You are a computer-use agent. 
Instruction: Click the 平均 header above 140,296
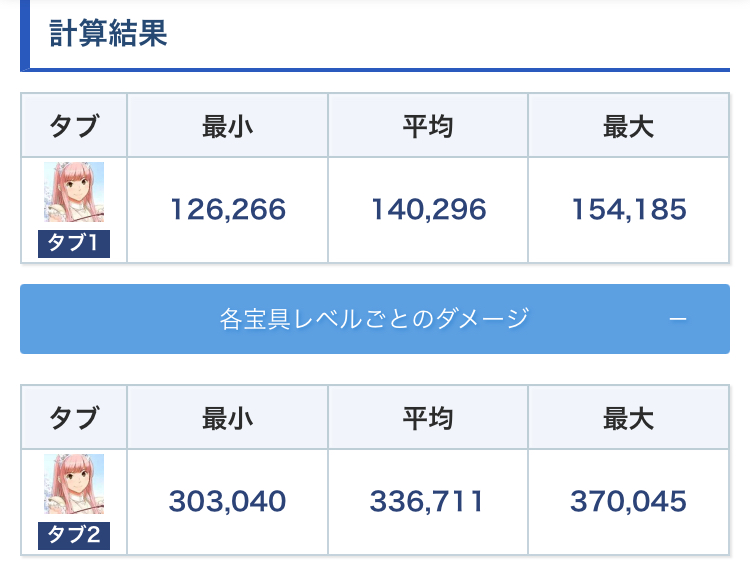point(428,126)
